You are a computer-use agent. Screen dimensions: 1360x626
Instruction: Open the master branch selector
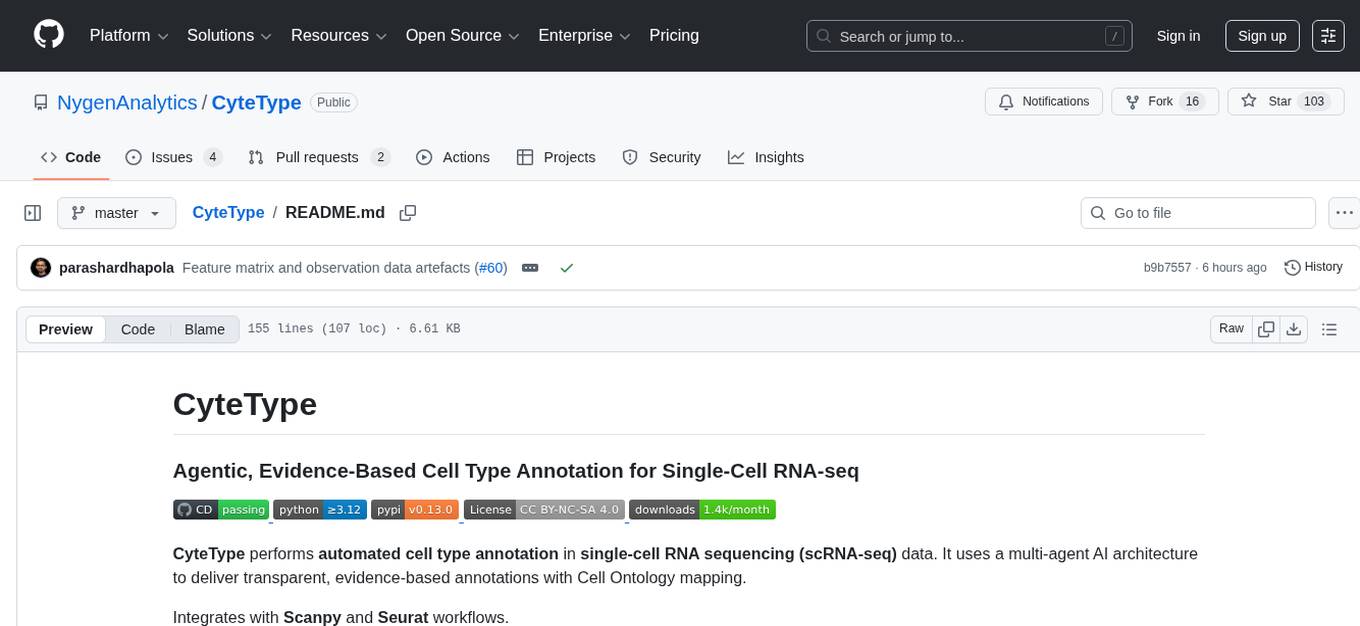point(116,213)
